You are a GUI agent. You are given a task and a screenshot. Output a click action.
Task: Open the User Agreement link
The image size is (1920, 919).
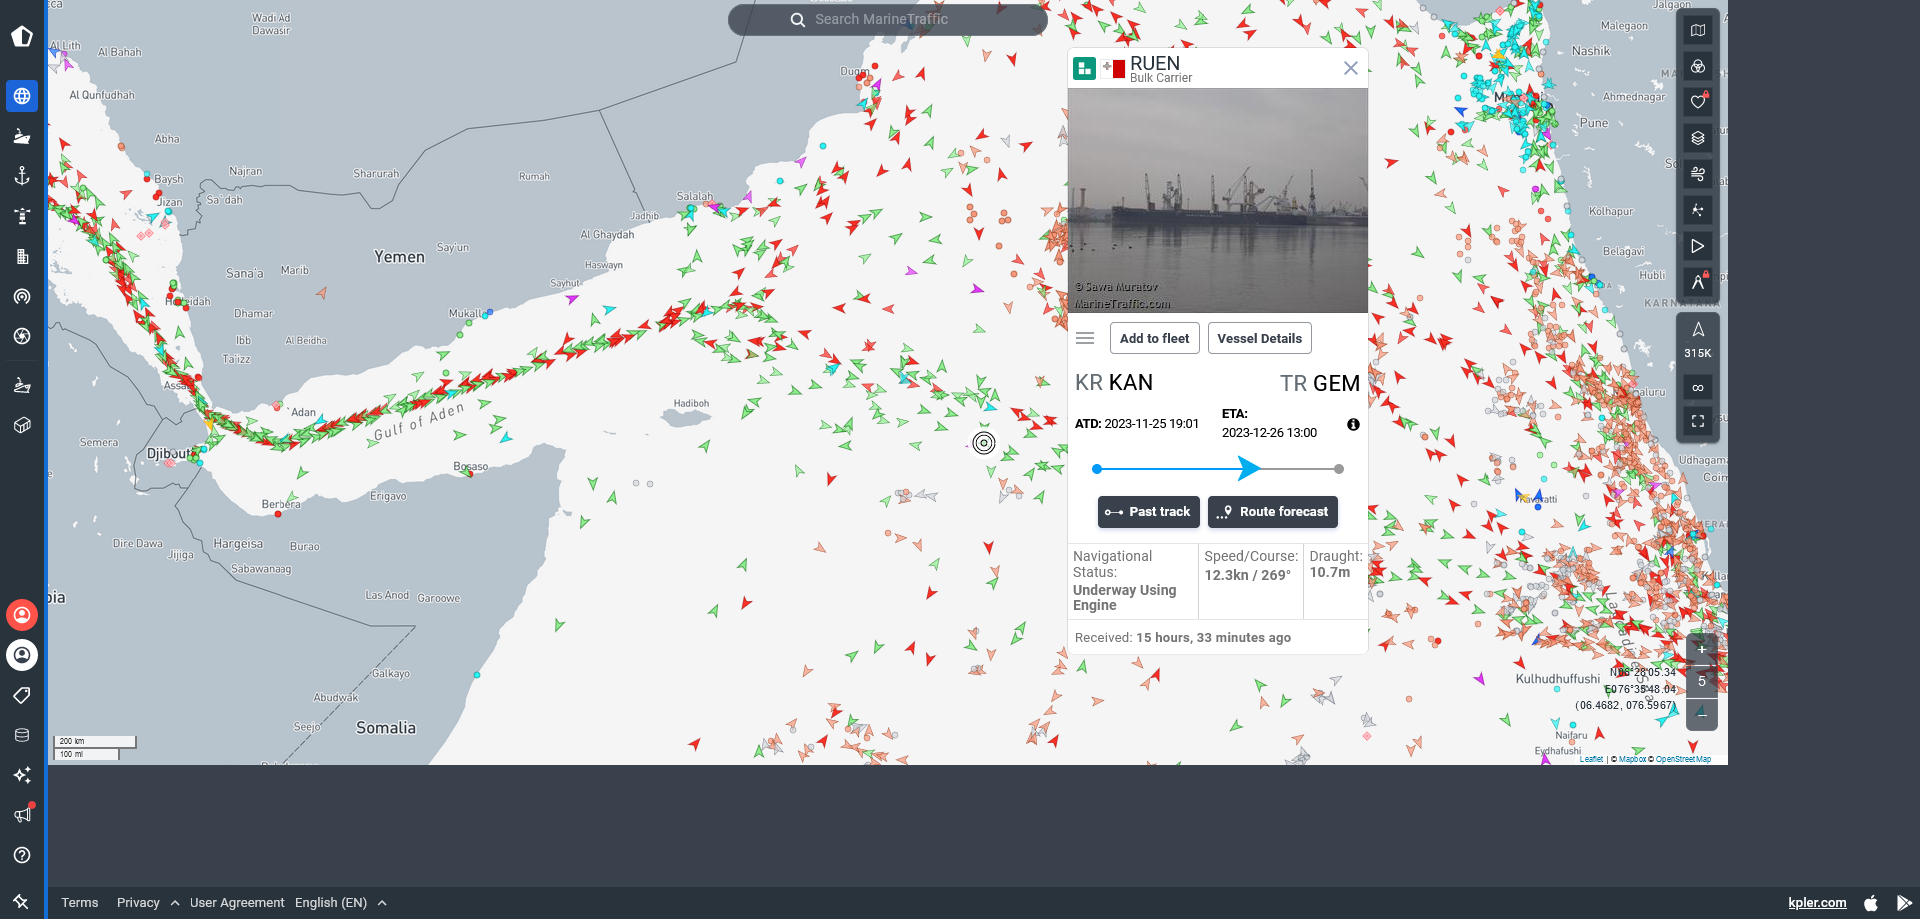pos(237,902)
